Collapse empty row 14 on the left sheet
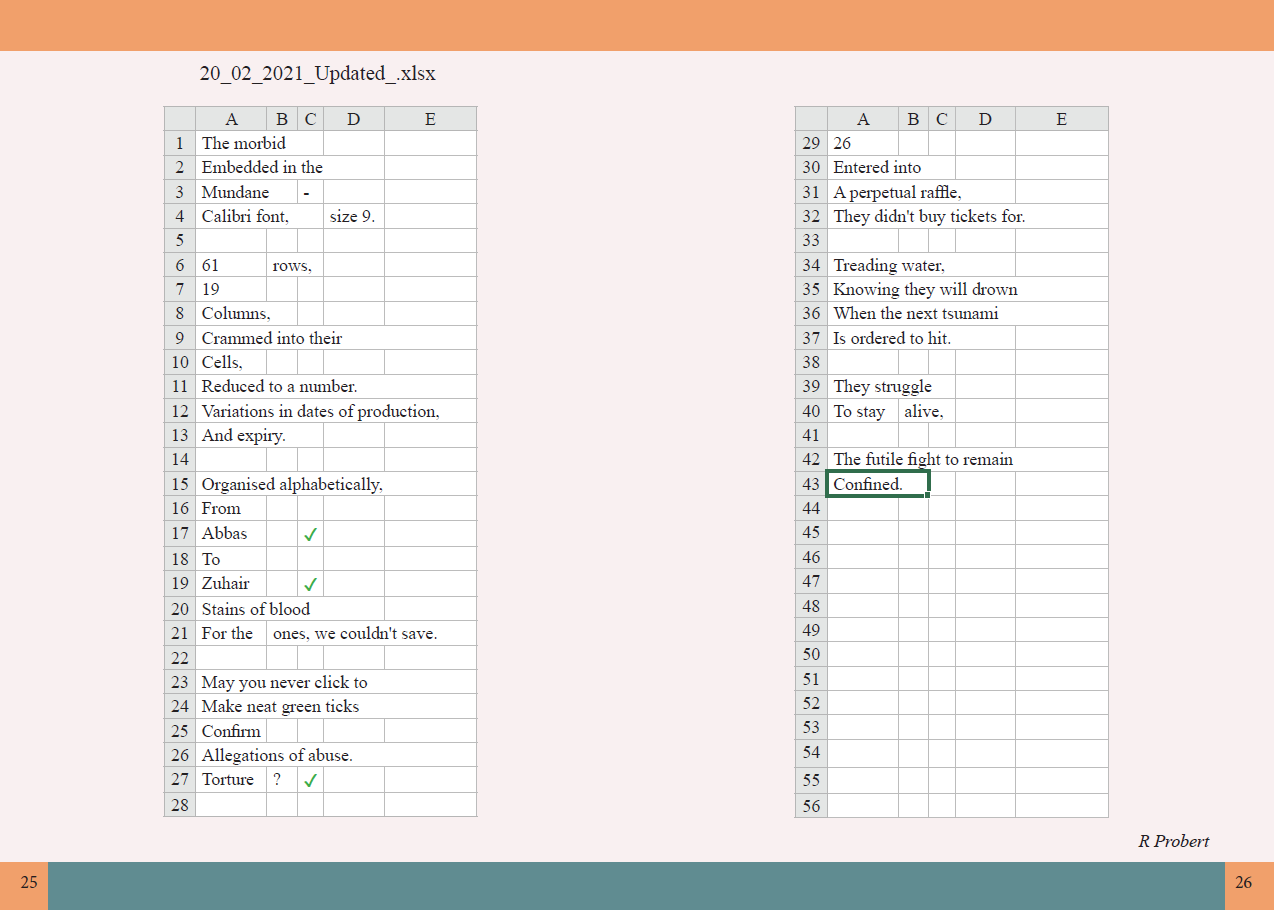Screen dimensions: 1274x910 (179, 459)
